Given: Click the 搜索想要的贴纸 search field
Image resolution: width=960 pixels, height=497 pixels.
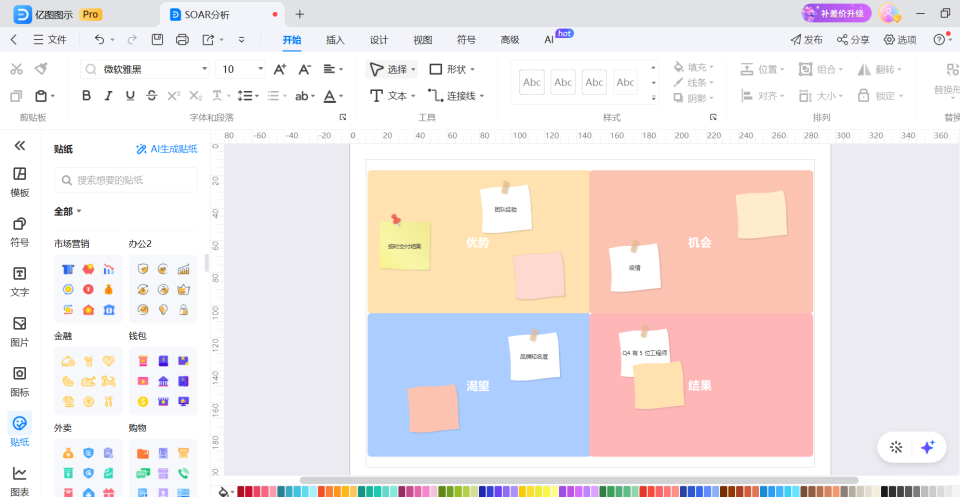Looking at the screenshot, I should click(126, 180).
